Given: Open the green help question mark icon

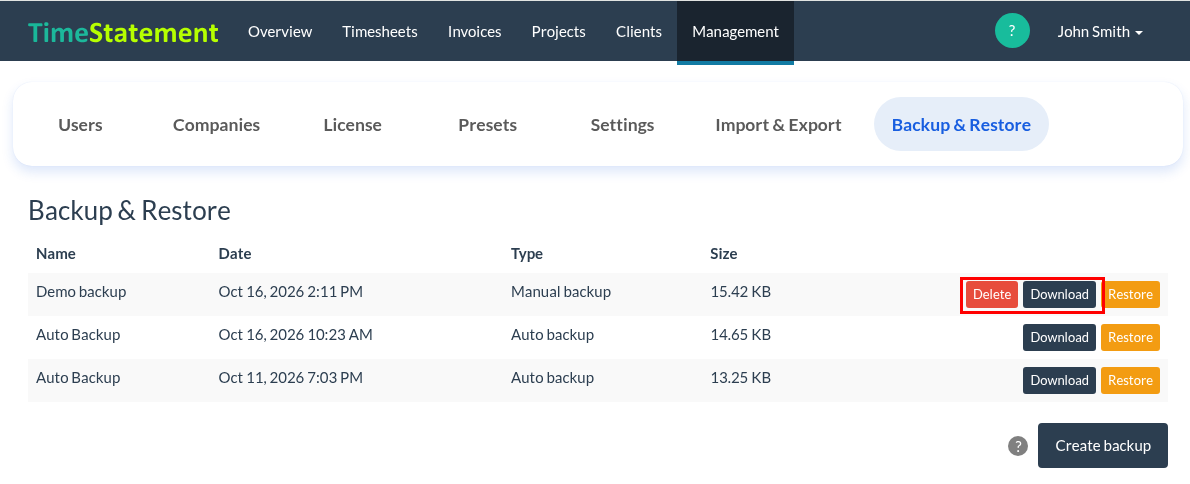Looking at the screenshot, I should [1012, 31].
